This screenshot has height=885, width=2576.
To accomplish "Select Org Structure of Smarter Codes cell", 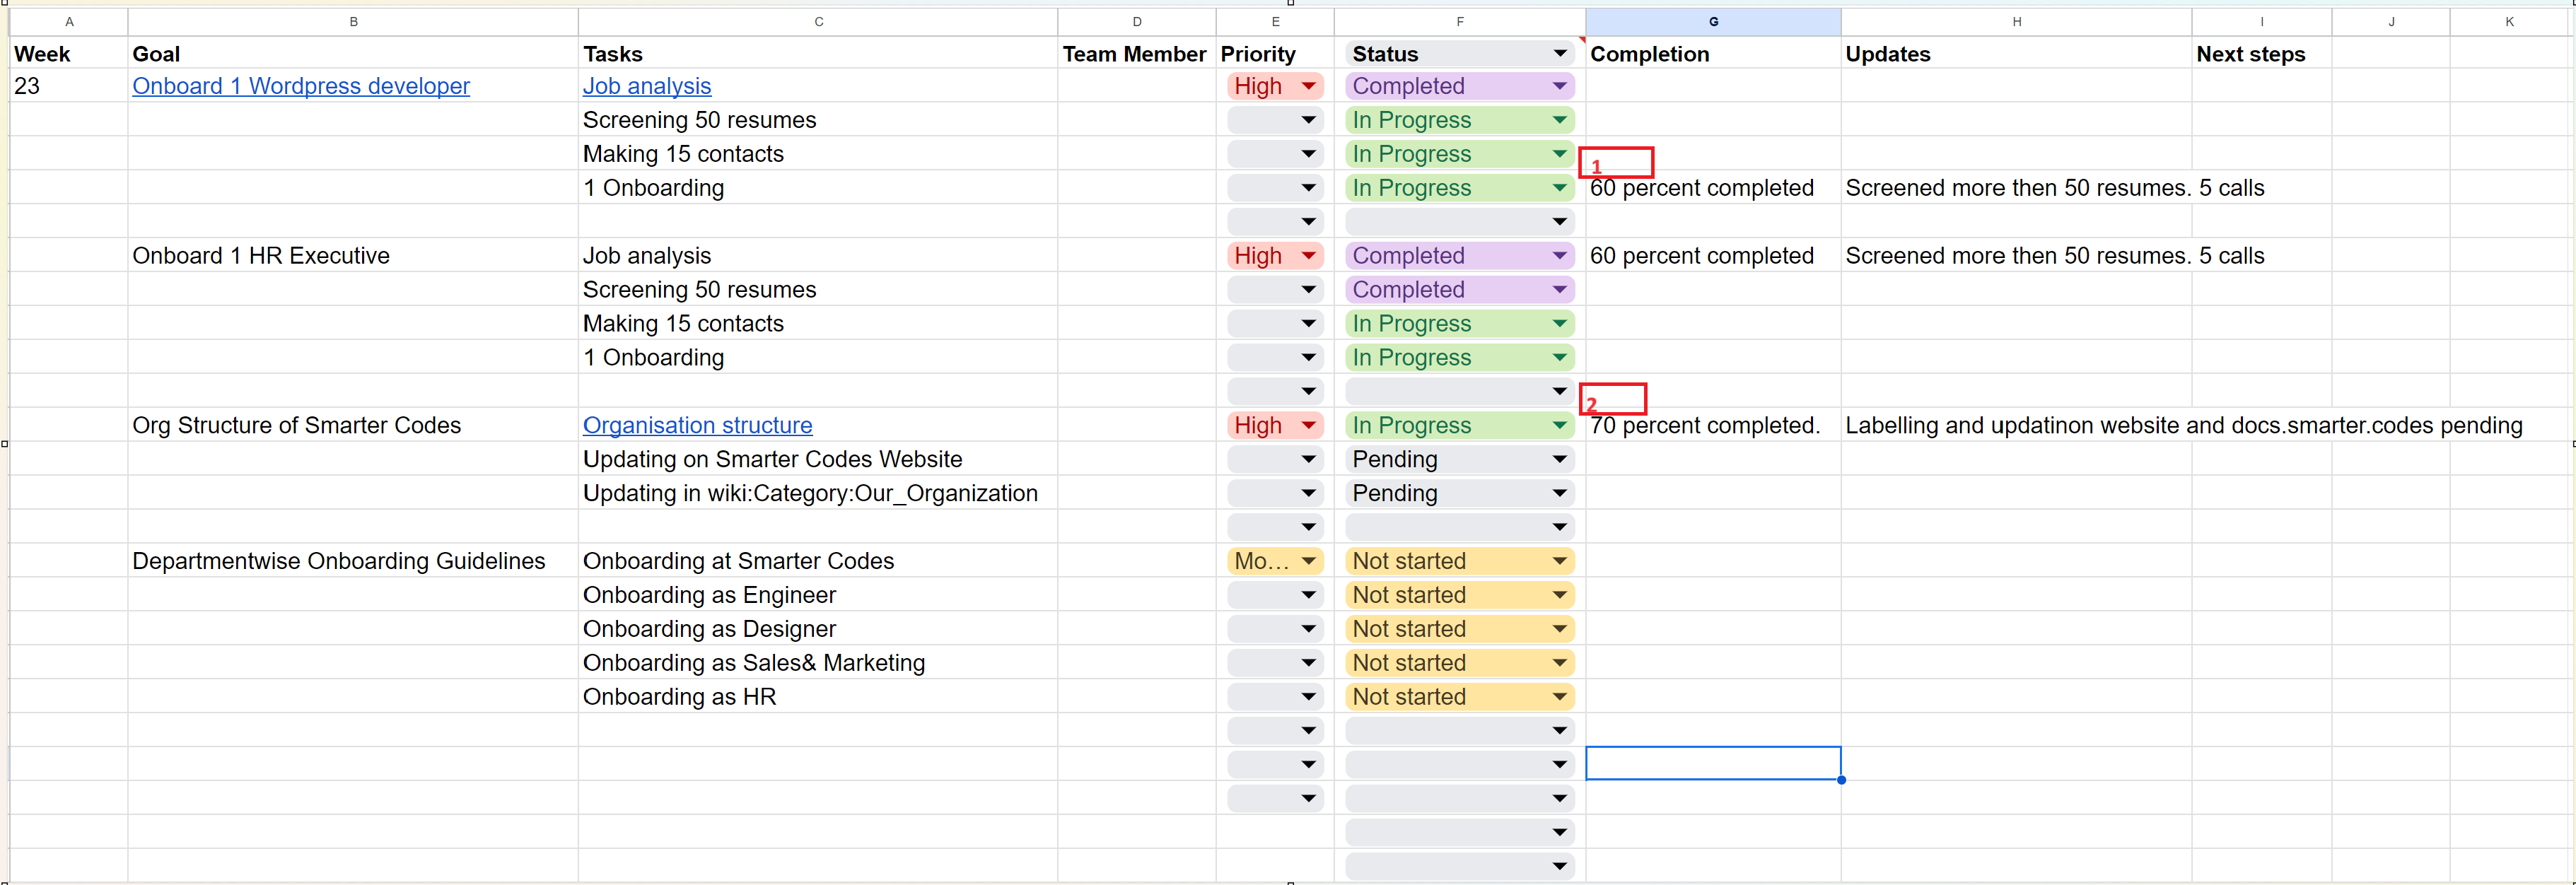I will tap(353, 425).
